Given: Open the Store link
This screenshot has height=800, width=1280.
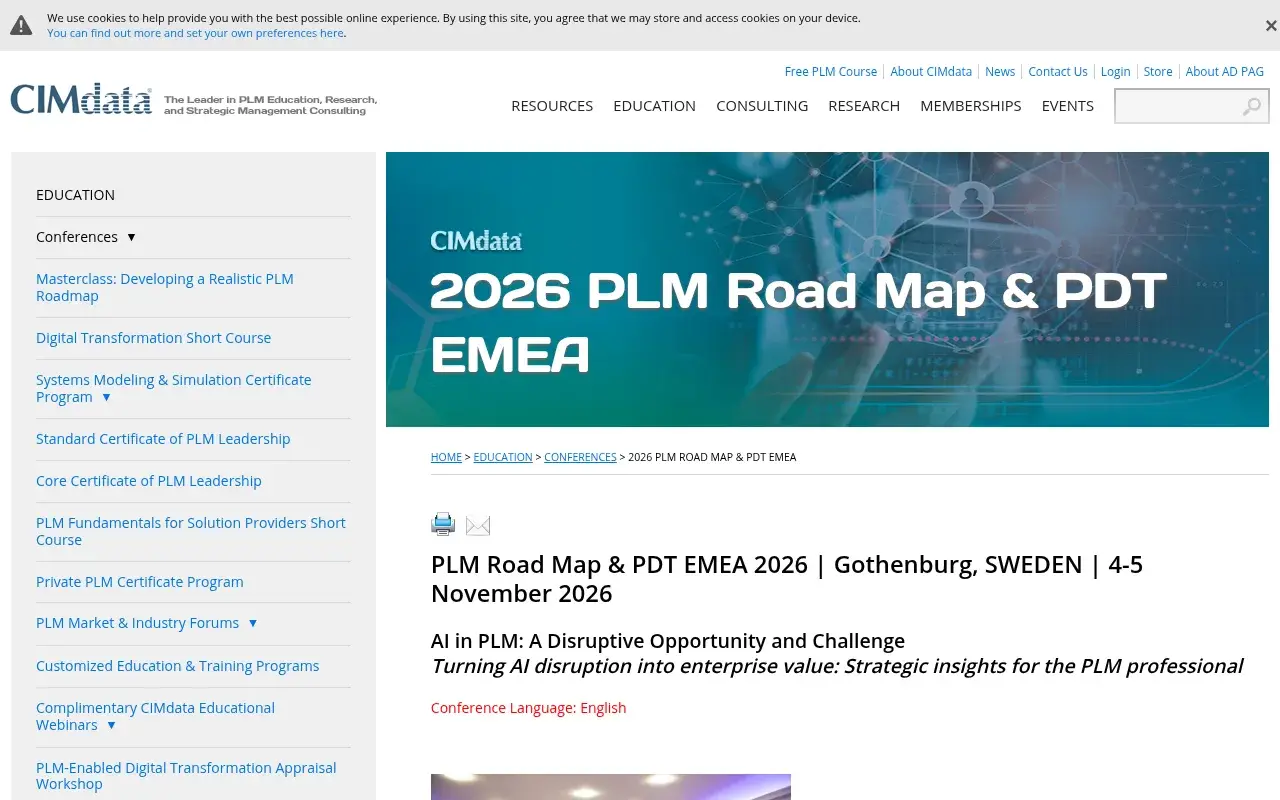Looking at the screenshot, I should 1158,72.
